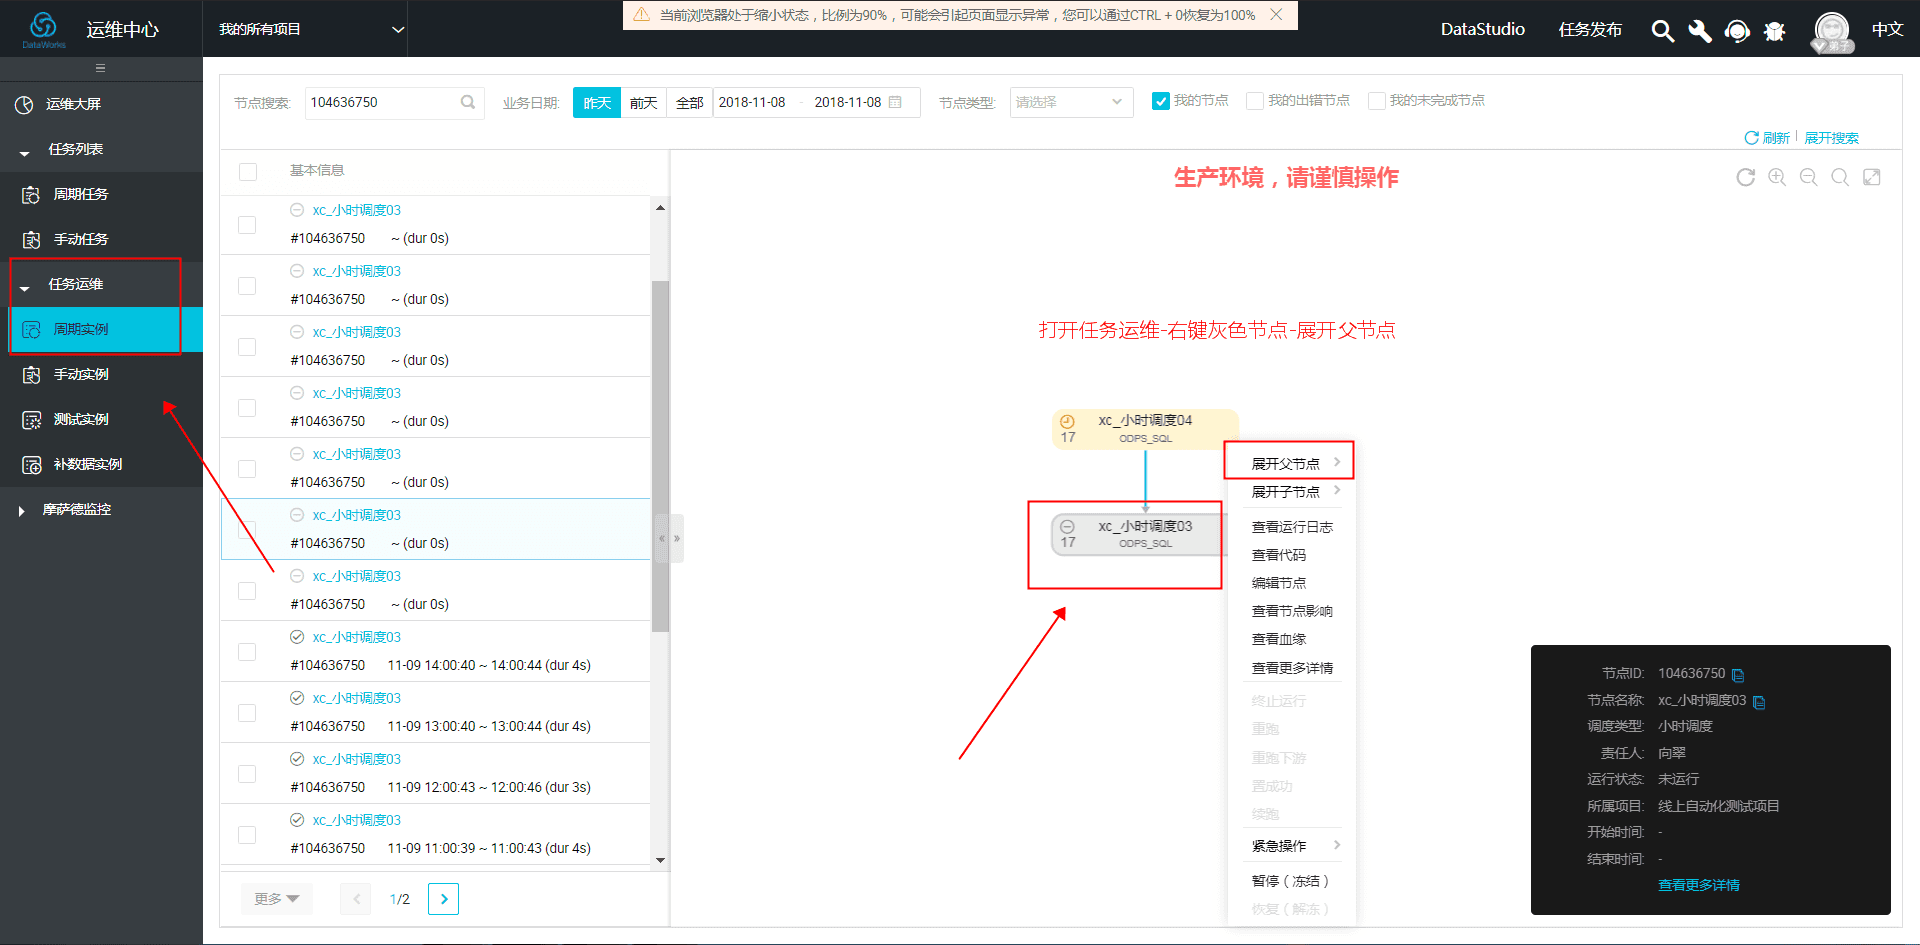The width and height of the screenshot is (1920, 945).
Task: Open DataStudio from top navigation
Action: point(1482,29)
